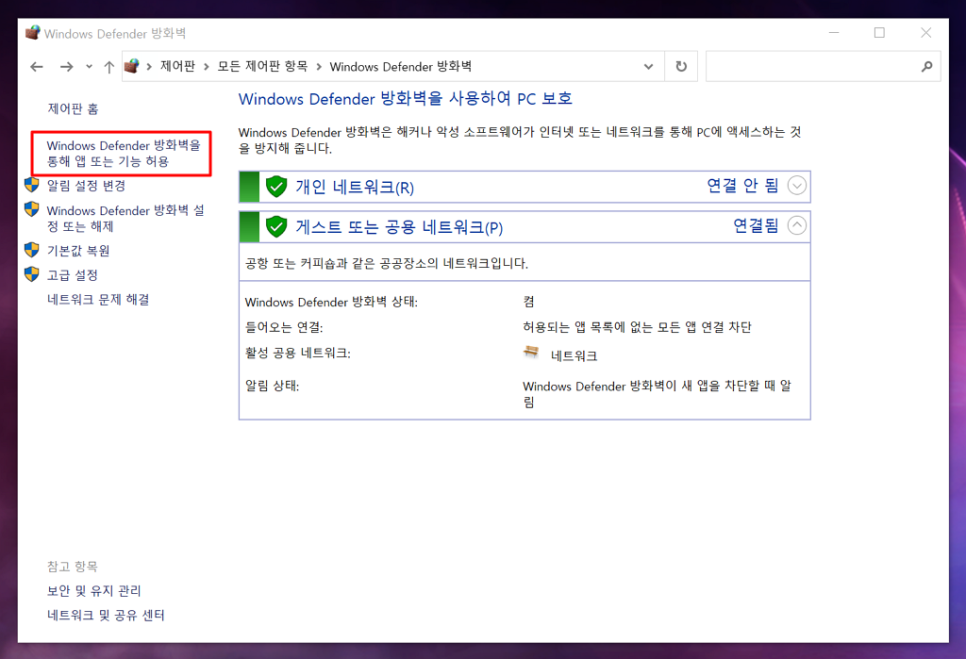Viewport: 966px width, 659px height.
Task: Go back with the left arrow button
Action: pos(37,67)
